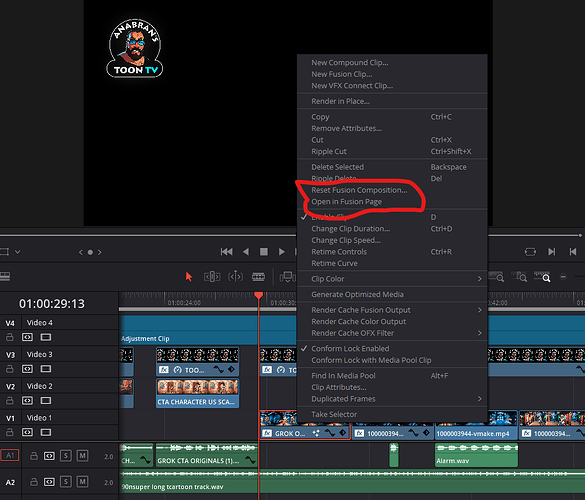585x500 pixels.
Task: Click the curve icon on TOO clip
Action: 218,370
